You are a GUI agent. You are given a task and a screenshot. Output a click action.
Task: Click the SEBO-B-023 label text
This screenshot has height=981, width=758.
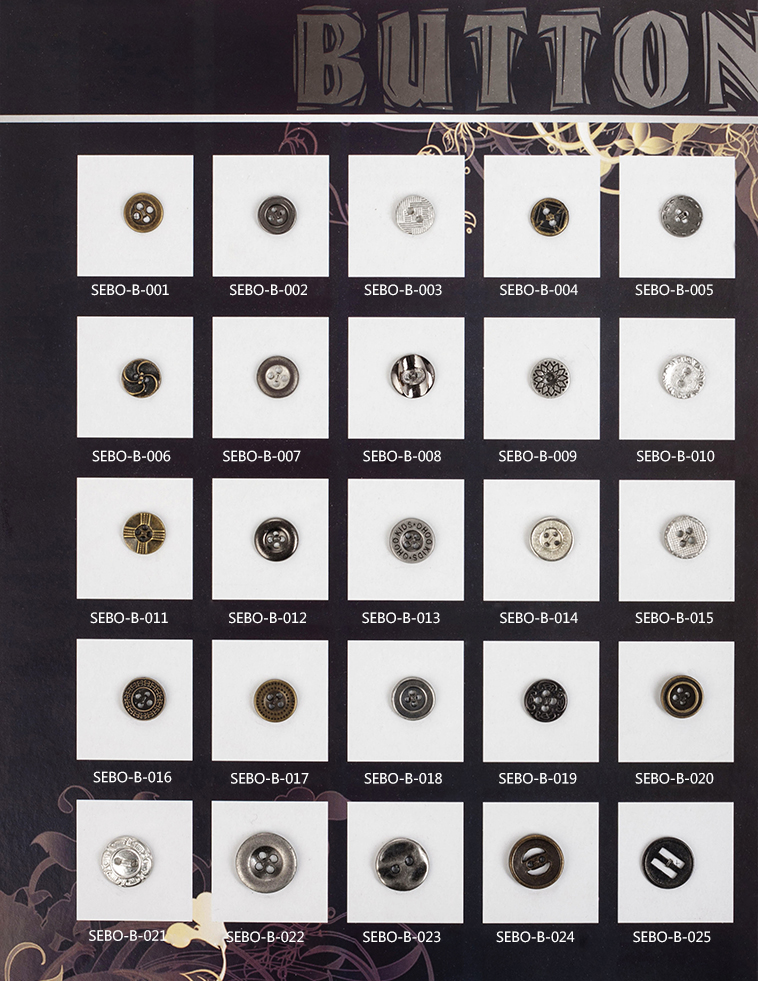coord(402,937)
